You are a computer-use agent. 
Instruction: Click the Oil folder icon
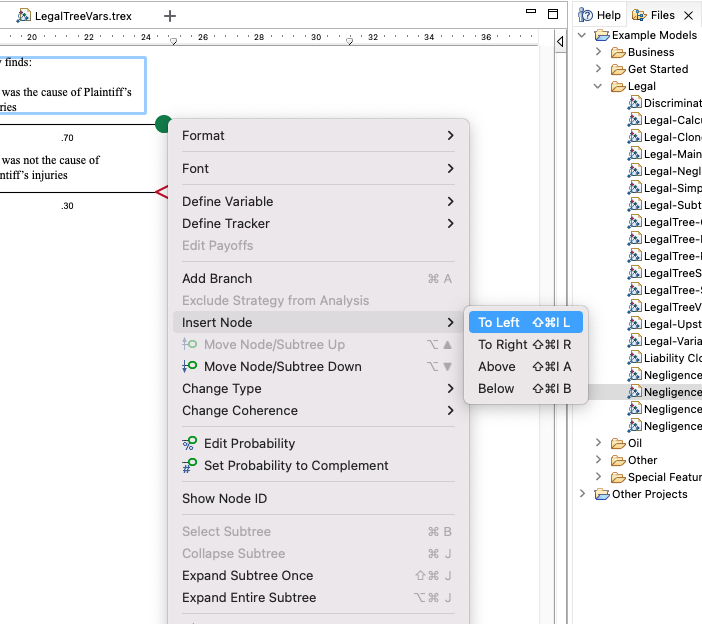coord(618,443)
